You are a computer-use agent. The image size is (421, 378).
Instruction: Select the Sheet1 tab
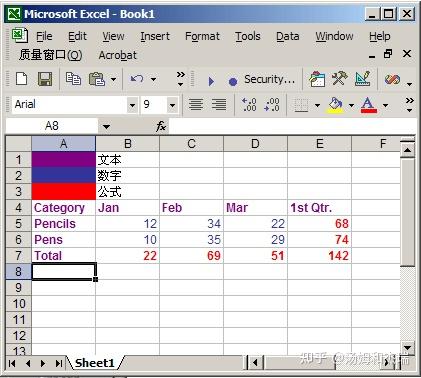(x=95, y=363)
